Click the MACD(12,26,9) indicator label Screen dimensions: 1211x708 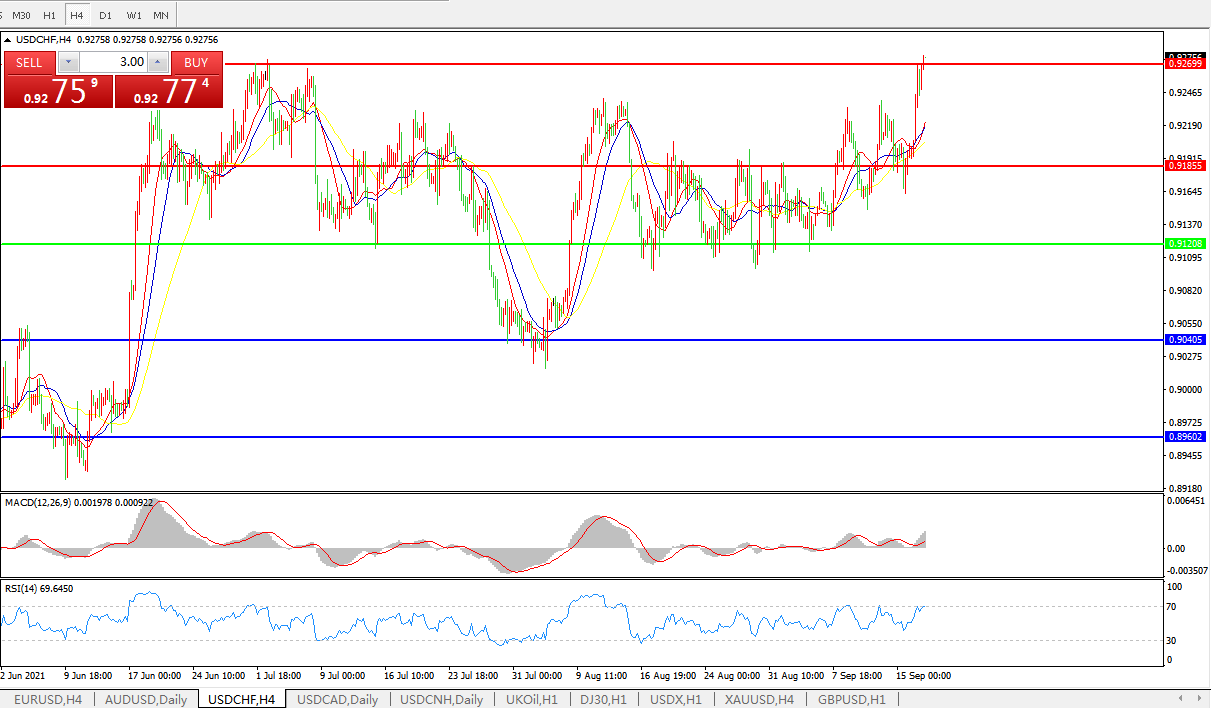tap(38, 502)
